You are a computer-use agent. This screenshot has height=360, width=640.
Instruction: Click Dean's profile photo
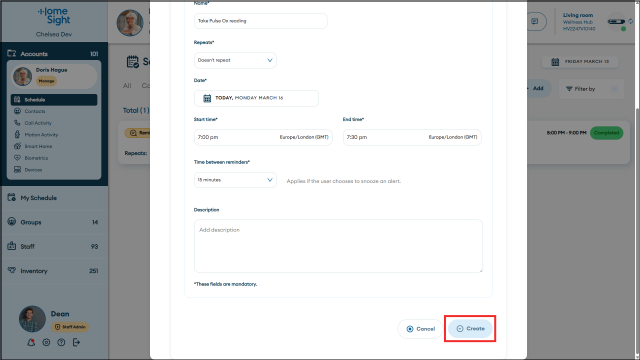[x=32, y=319]
